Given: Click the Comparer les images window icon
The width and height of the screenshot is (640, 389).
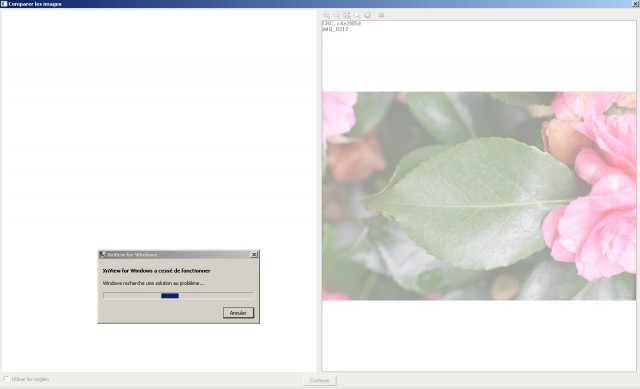Looking at the screenshot, I should click(4, 4).
